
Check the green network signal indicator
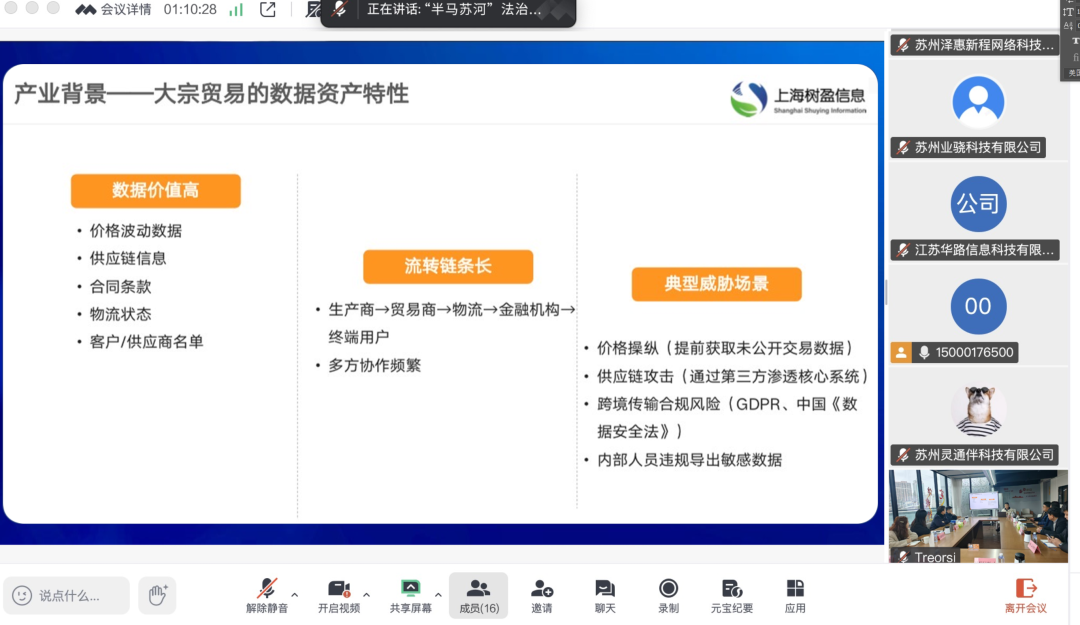point(236,10)
